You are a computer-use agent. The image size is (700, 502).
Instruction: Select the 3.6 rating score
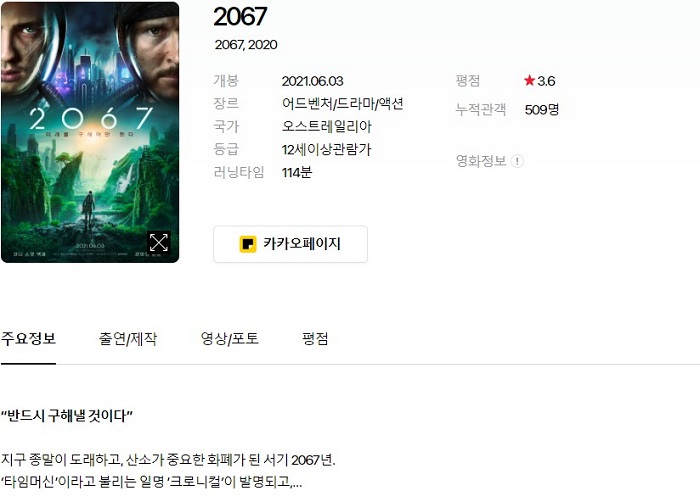(x=546, y=81)
